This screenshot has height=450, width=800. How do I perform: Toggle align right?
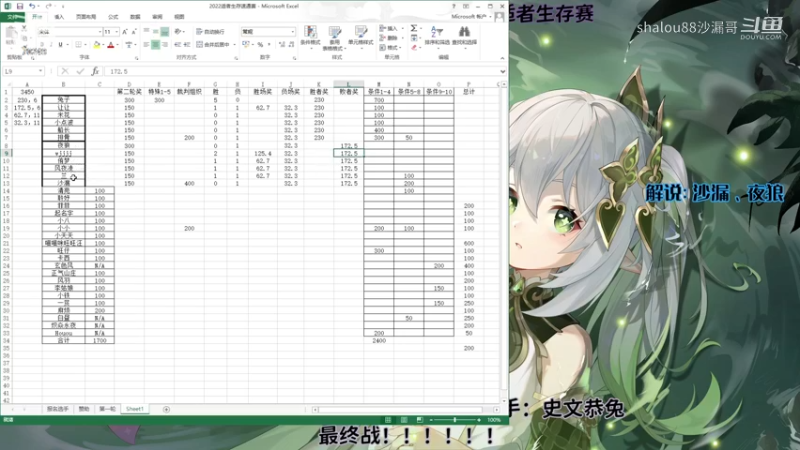tap(165, 45)
